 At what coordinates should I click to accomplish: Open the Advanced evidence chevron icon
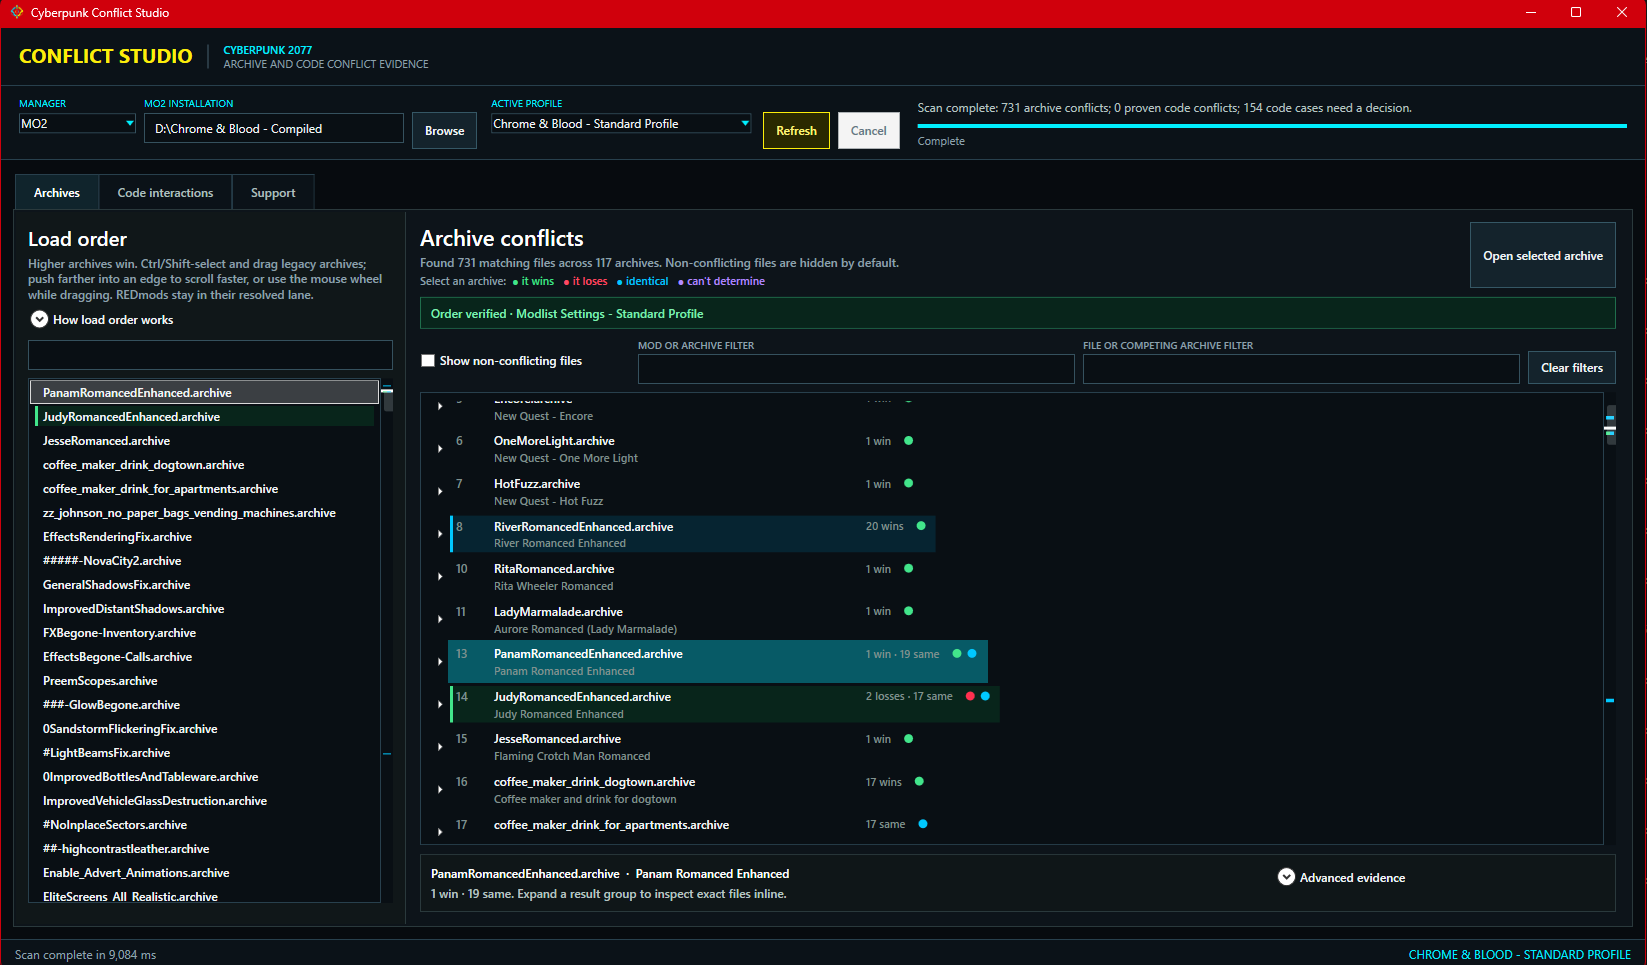pos(1286,877)
